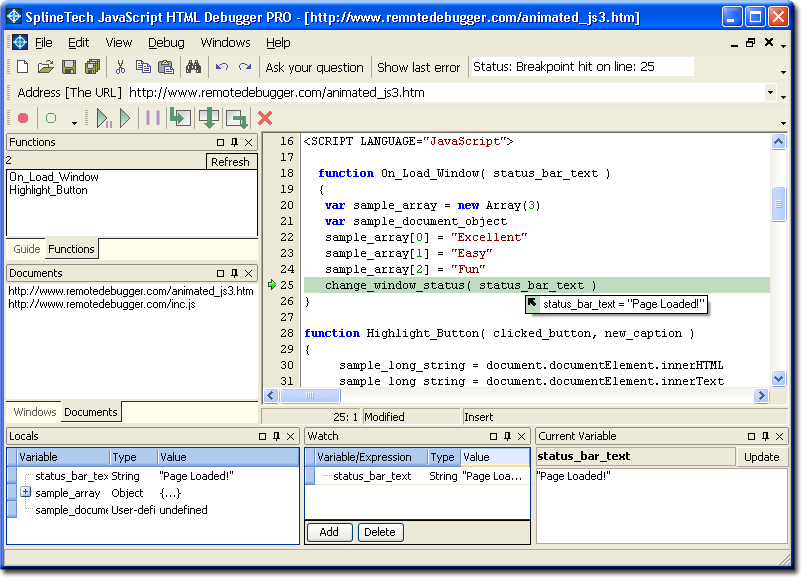The image size is (810, 585).
Task: Toggle the pin on the Locals panel
Action: pyautogui.click(x=276, y=436)
